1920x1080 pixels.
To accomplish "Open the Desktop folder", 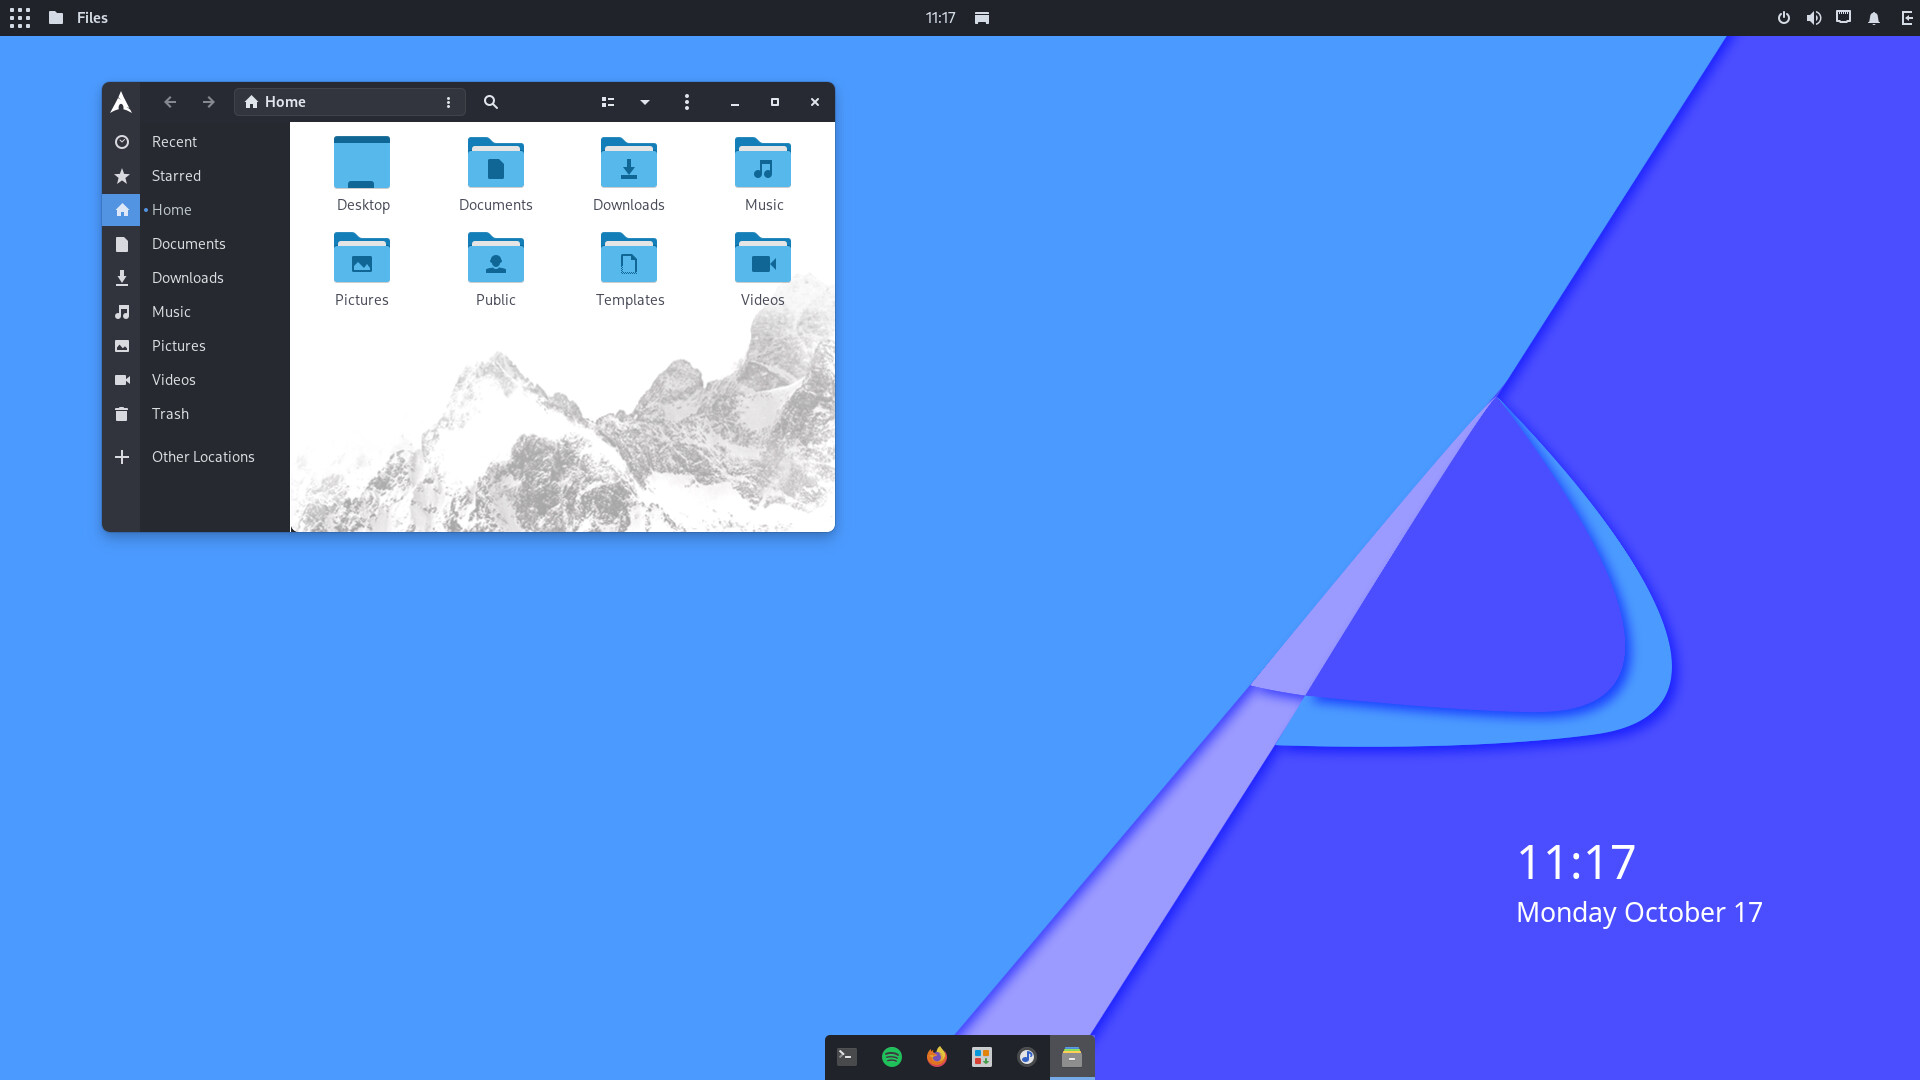I will [362, 174].
